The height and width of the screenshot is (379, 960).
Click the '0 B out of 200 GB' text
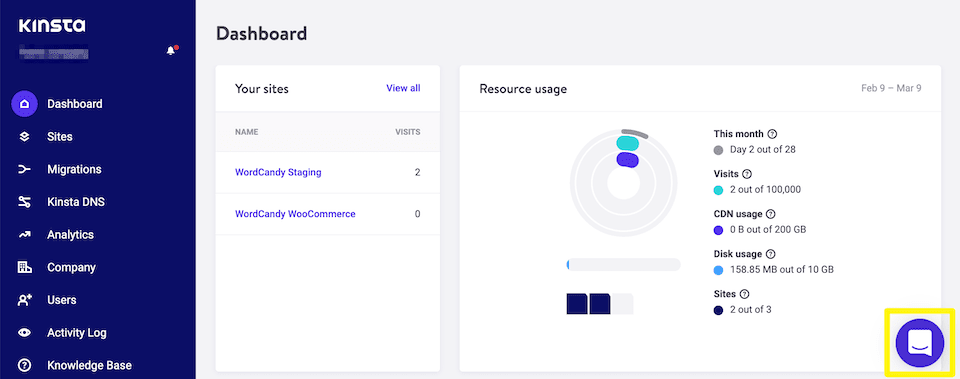point(768,230)
